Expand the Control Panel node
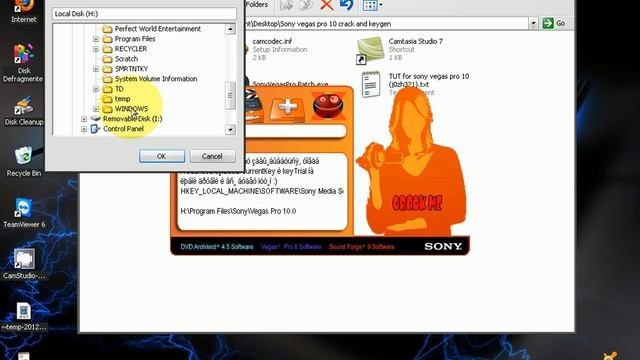The height and width of the screenshot is (360, 640). [84, 129]
